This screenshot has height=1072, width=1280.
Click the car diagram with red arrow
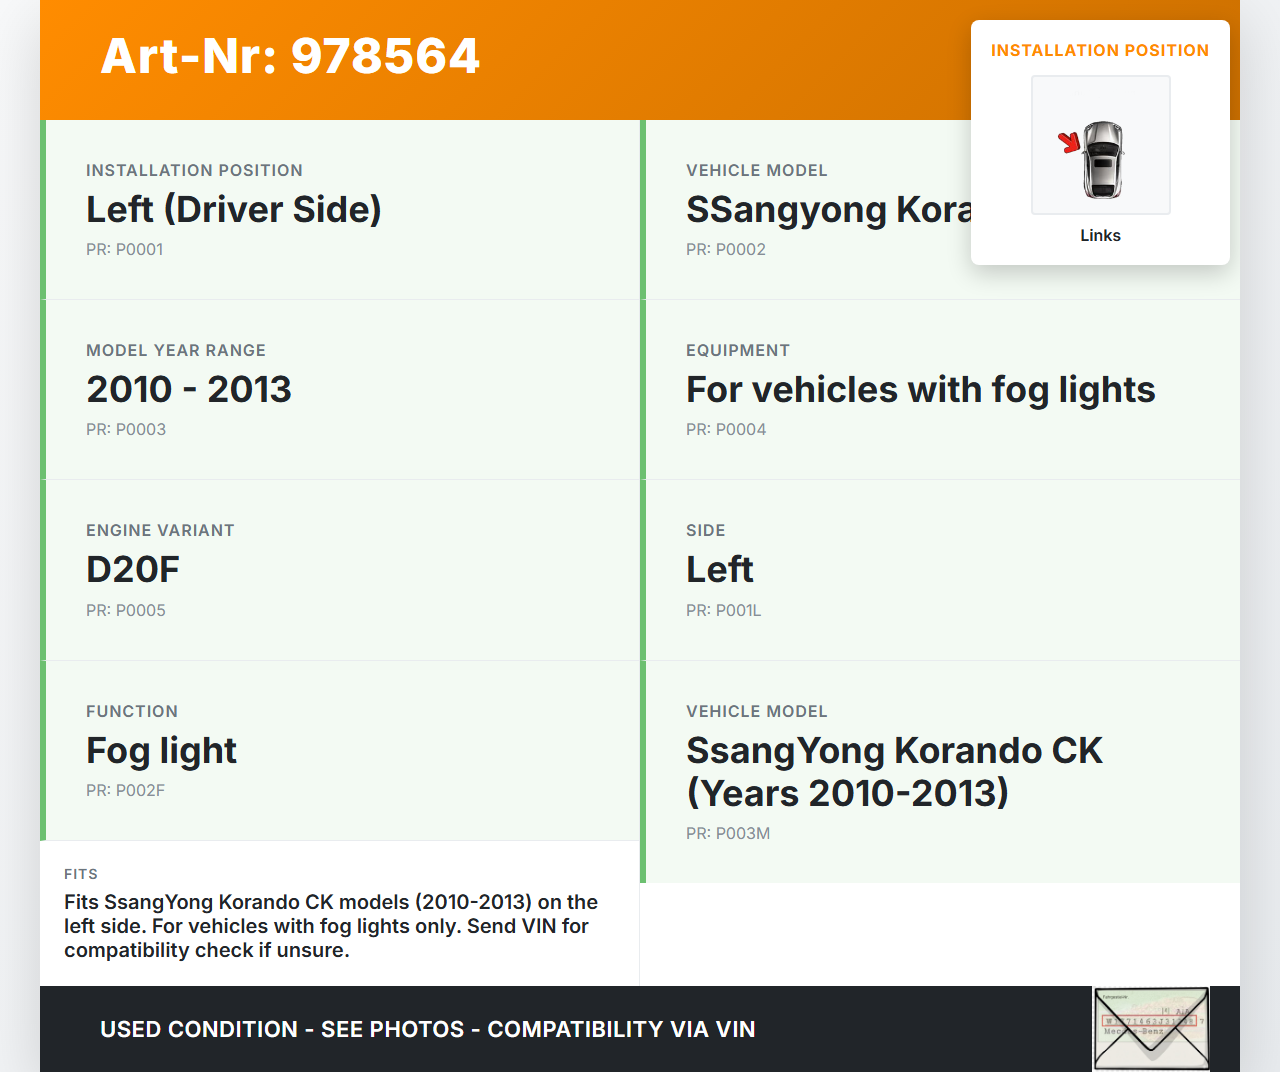[1100, 145]
